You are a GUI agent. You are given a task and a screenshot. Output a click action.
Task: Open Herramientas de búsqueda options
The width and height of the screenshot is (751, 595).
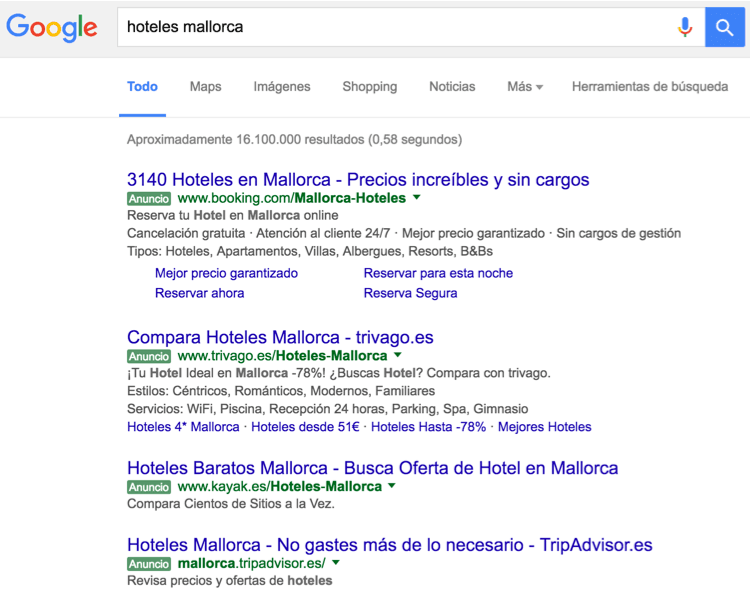(650, 87)
